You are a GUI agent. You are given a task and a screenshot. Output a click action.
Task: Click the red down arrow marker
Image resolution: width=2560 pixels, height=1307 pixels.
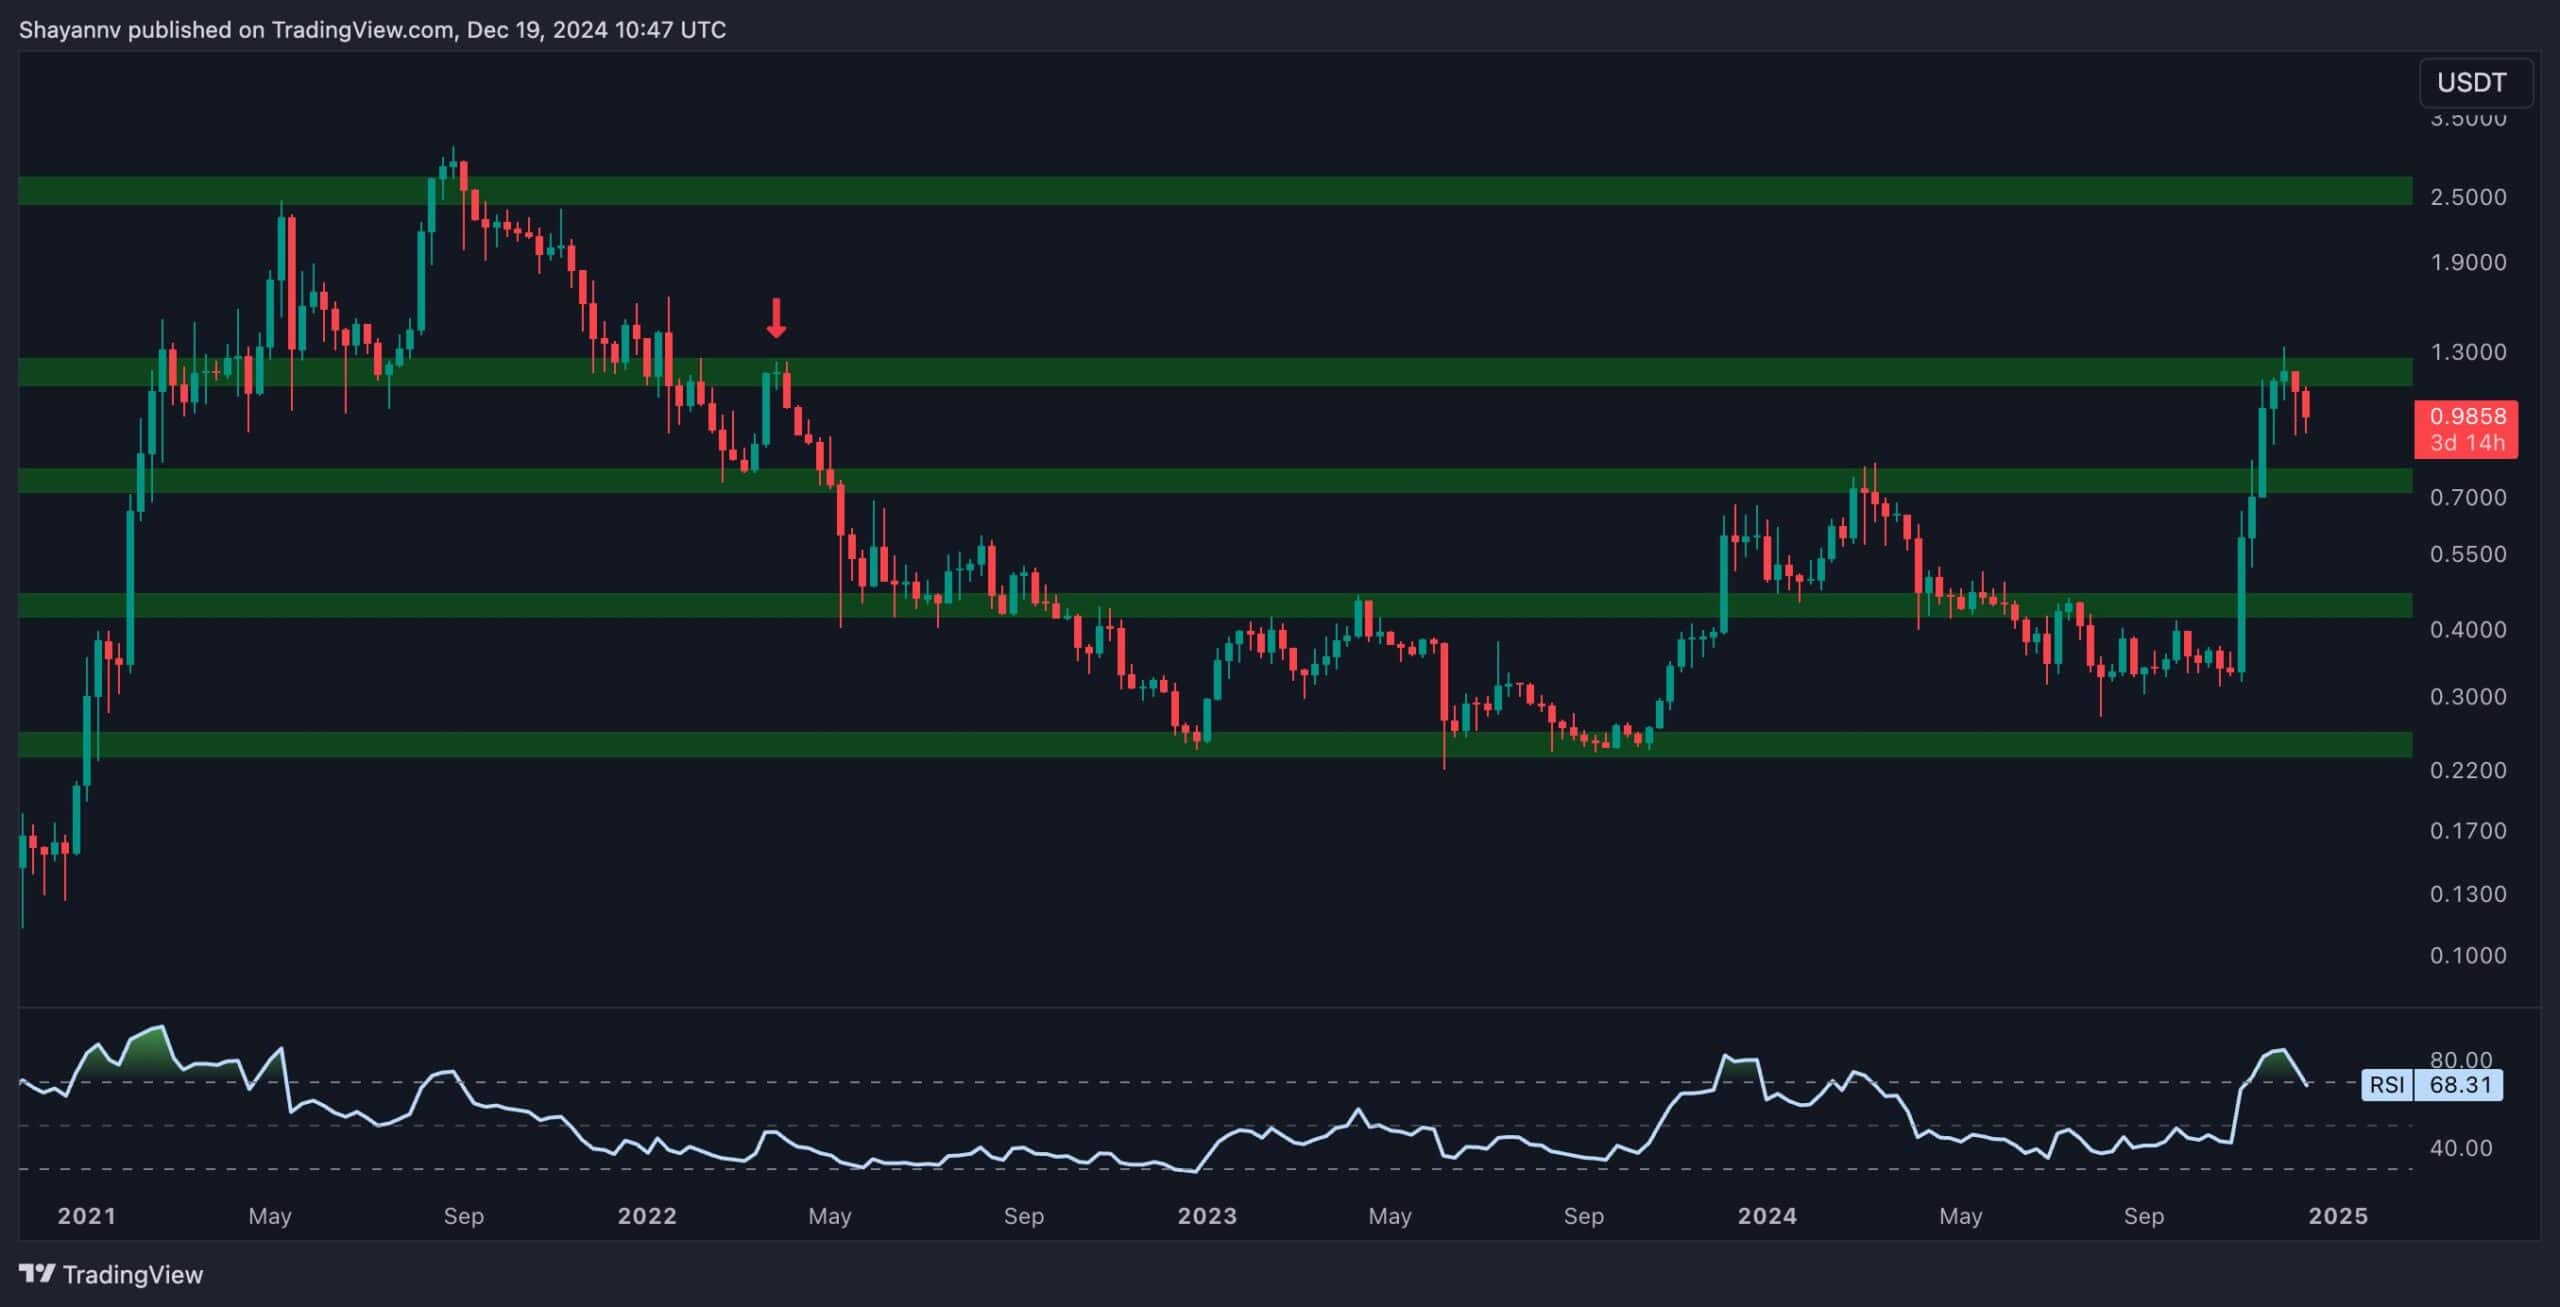coord(776,318)
